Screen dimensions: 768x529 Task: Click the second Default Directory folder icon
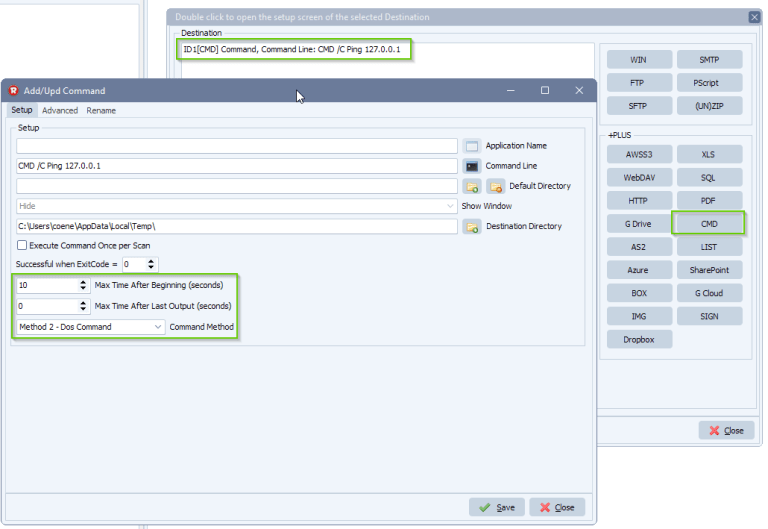[496, 187]
